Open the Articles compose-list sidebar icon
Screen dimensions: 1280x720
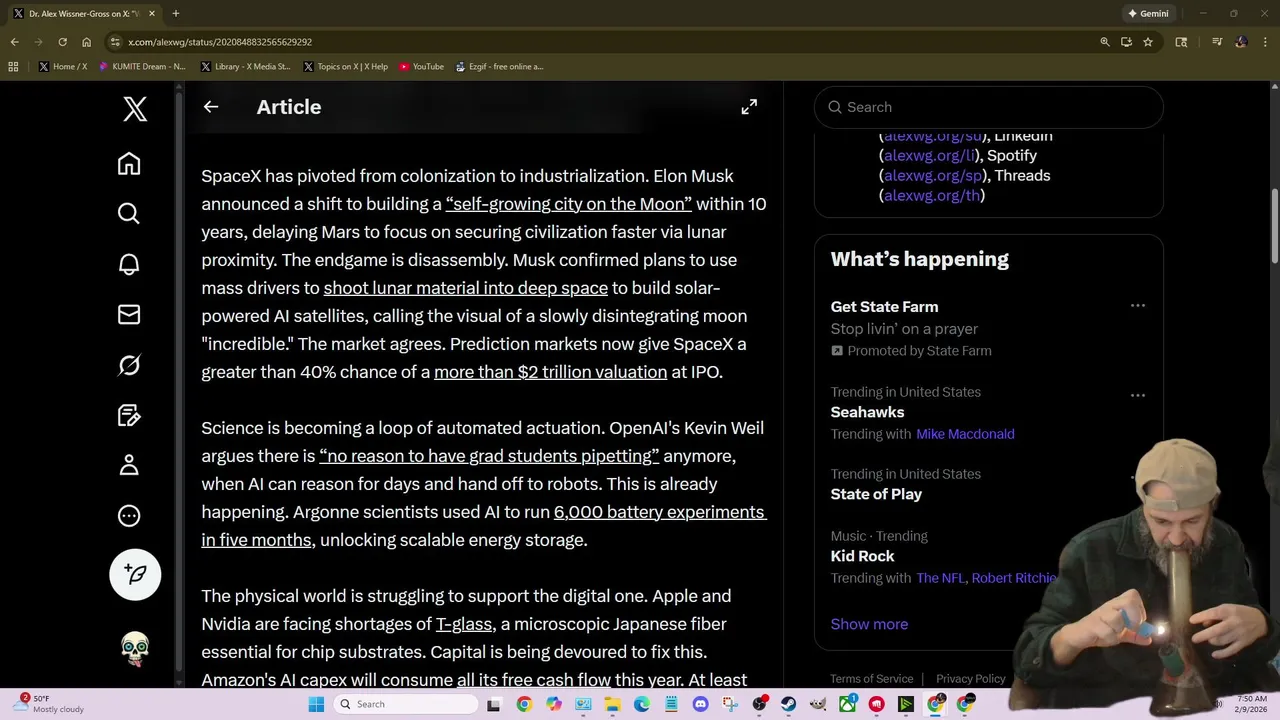[x=129, y=415]
